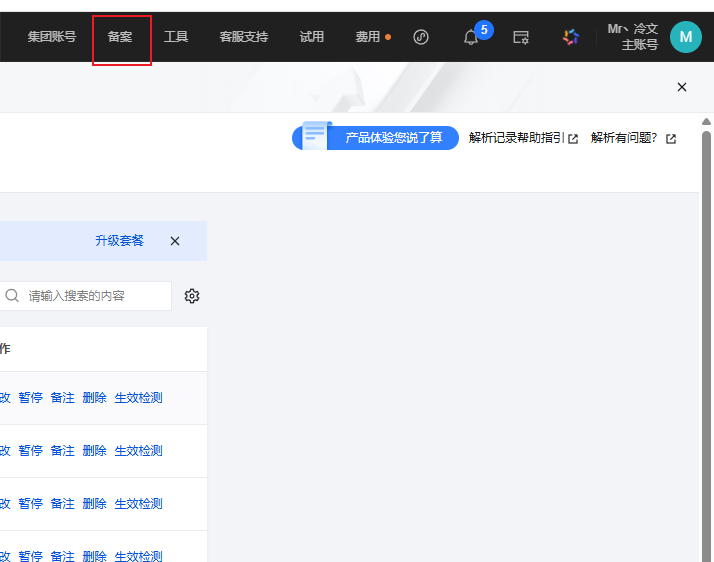Click 暂停 in the first record row
Image resolution: width=714 pixels, height=562 pixels.
click(x=31, y=398)
